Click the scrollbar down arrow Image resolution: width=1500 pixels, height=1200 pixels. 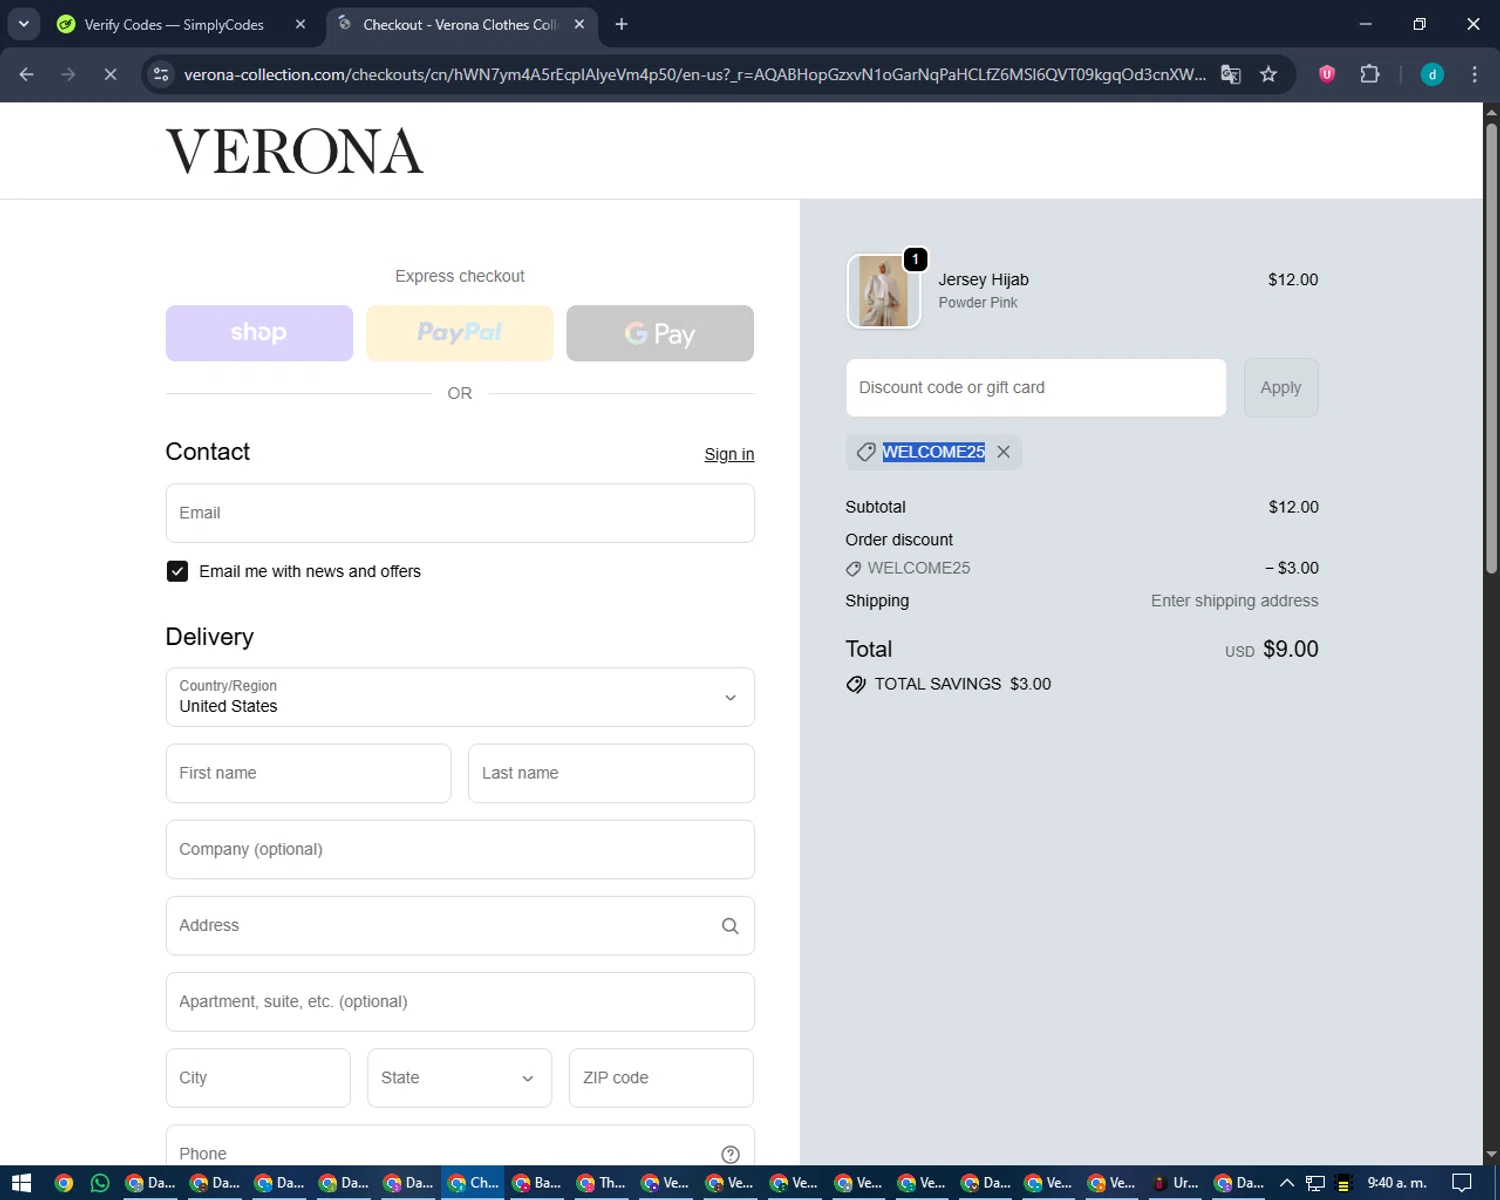(1491, 1155)
